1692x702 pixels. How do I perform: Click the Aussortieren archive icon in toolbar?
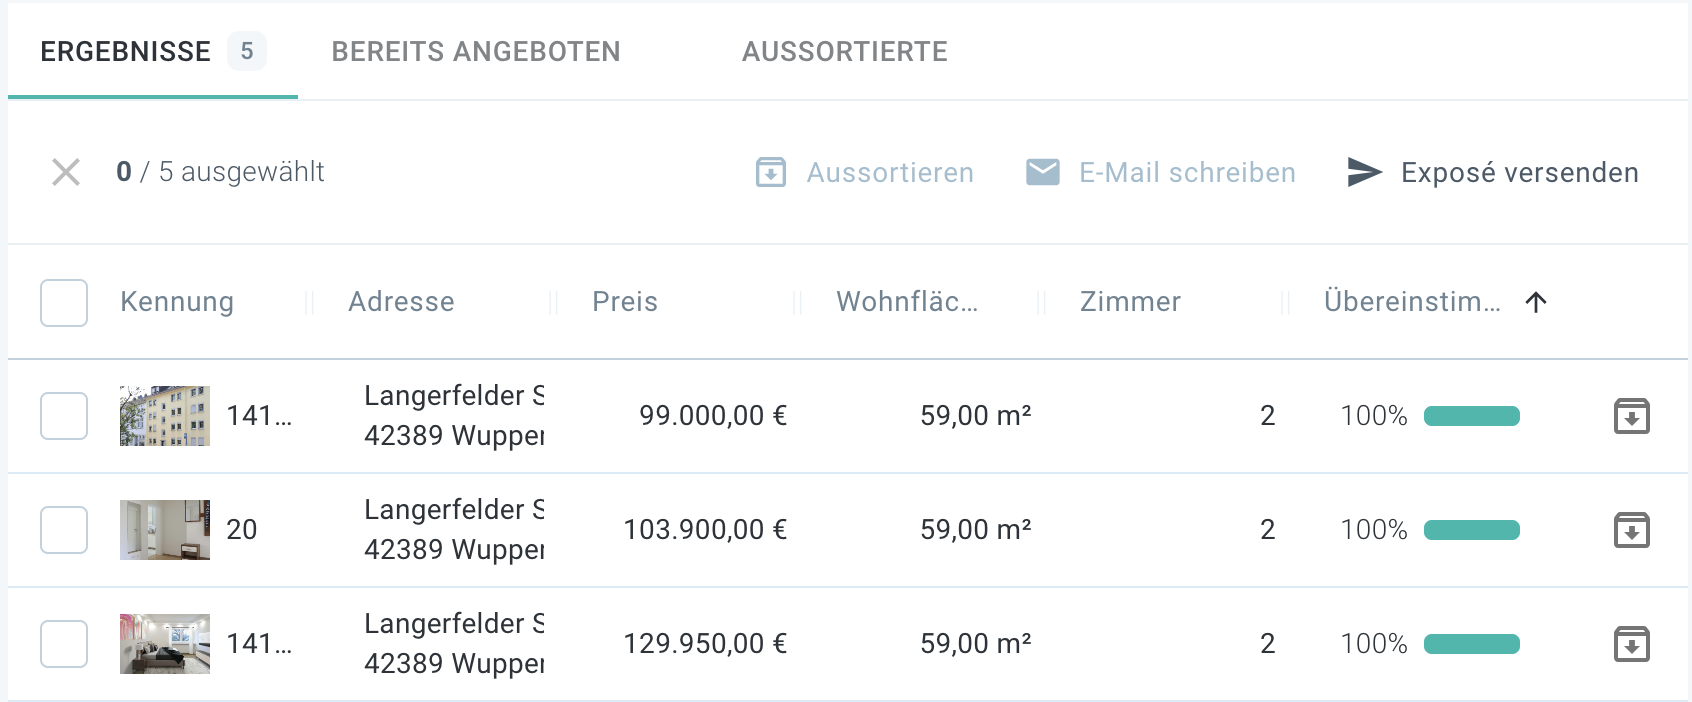771,172
